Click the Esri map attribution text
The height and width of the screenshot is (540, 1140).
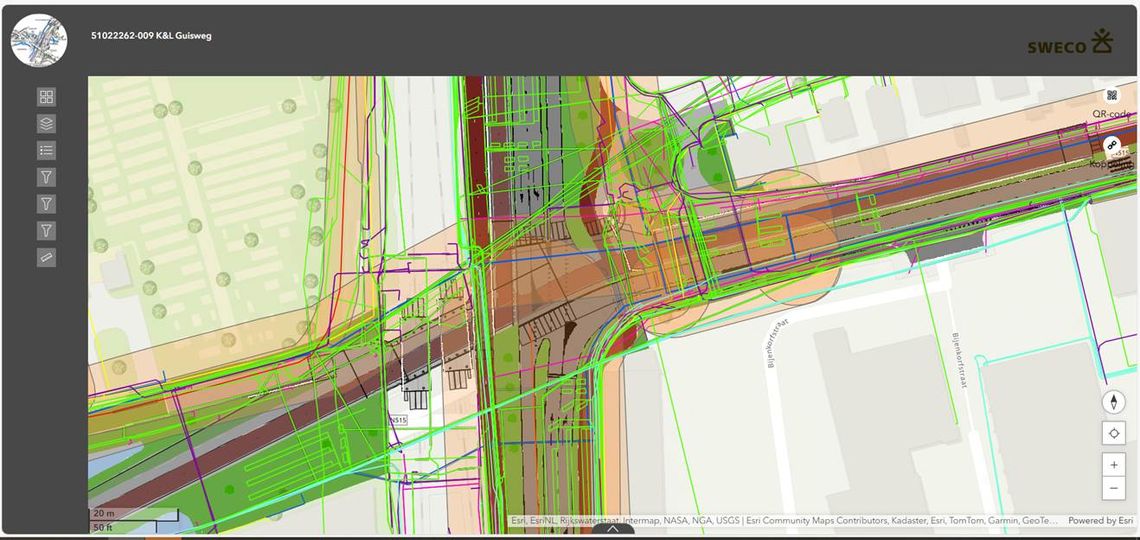pos(784,521)
